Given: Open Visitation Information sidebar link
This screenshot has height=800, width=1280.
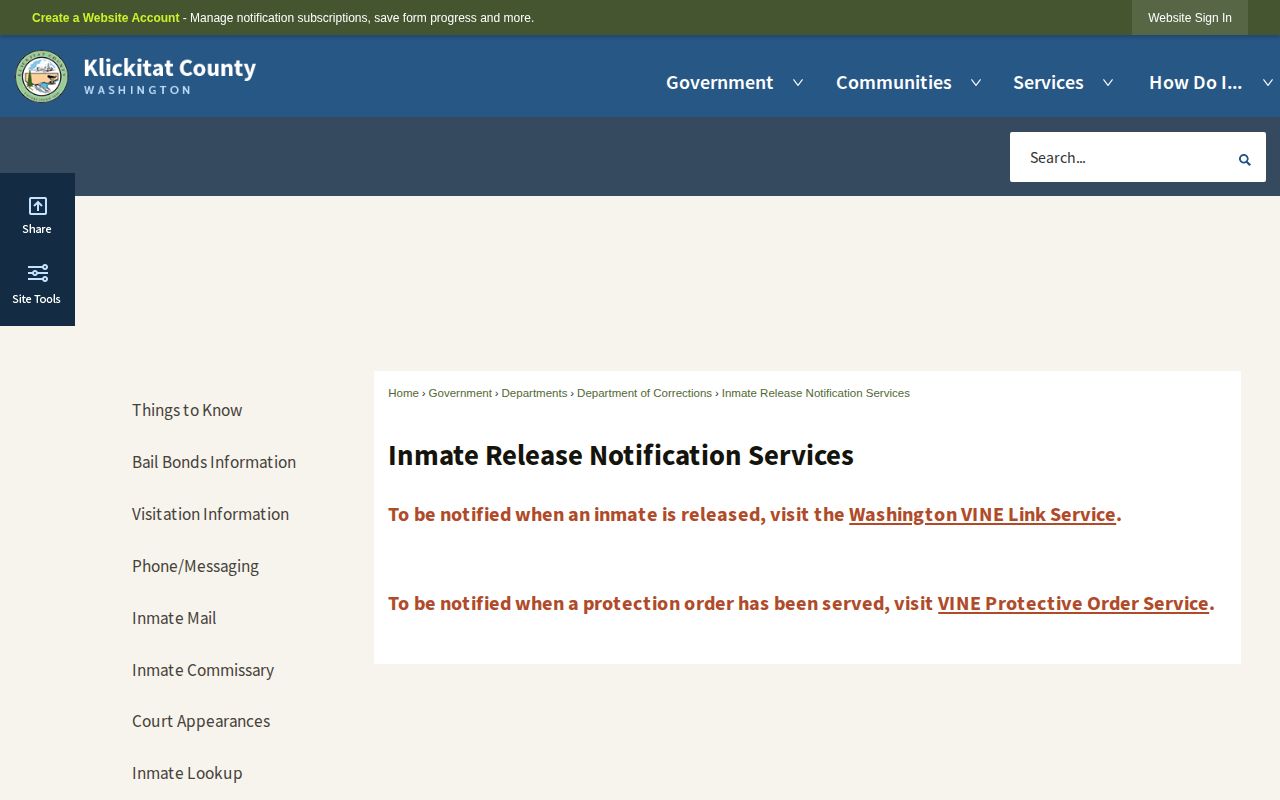Looking at the screenshot, I should click(x=210, y=514).
